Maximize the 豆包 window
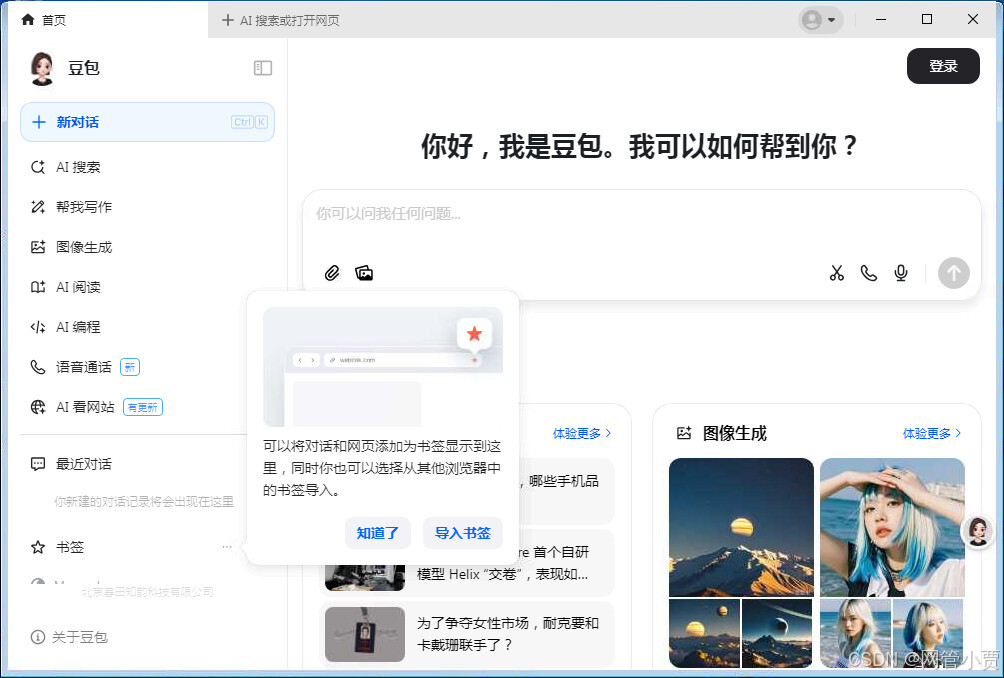The width and height of the screenshot is (1004, 678). [x=927, y=20]
